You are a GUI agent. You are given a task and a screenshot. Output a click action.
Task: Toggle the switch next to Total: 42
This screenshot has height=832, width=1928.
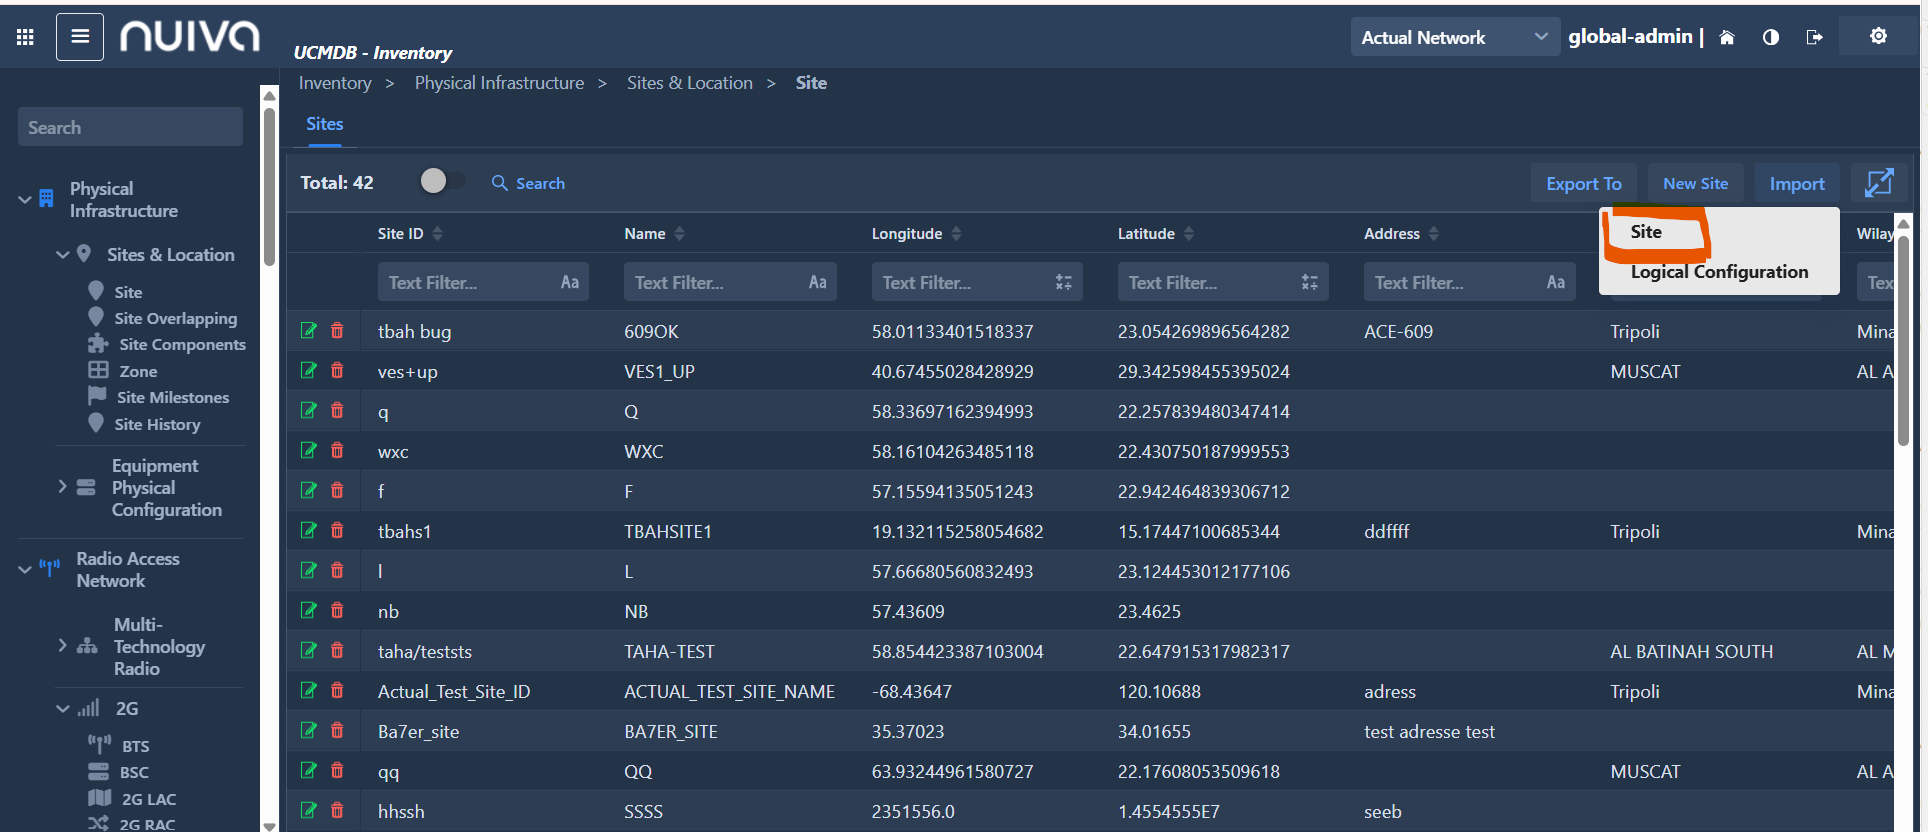pyautogui.click(x=442, y=181)
